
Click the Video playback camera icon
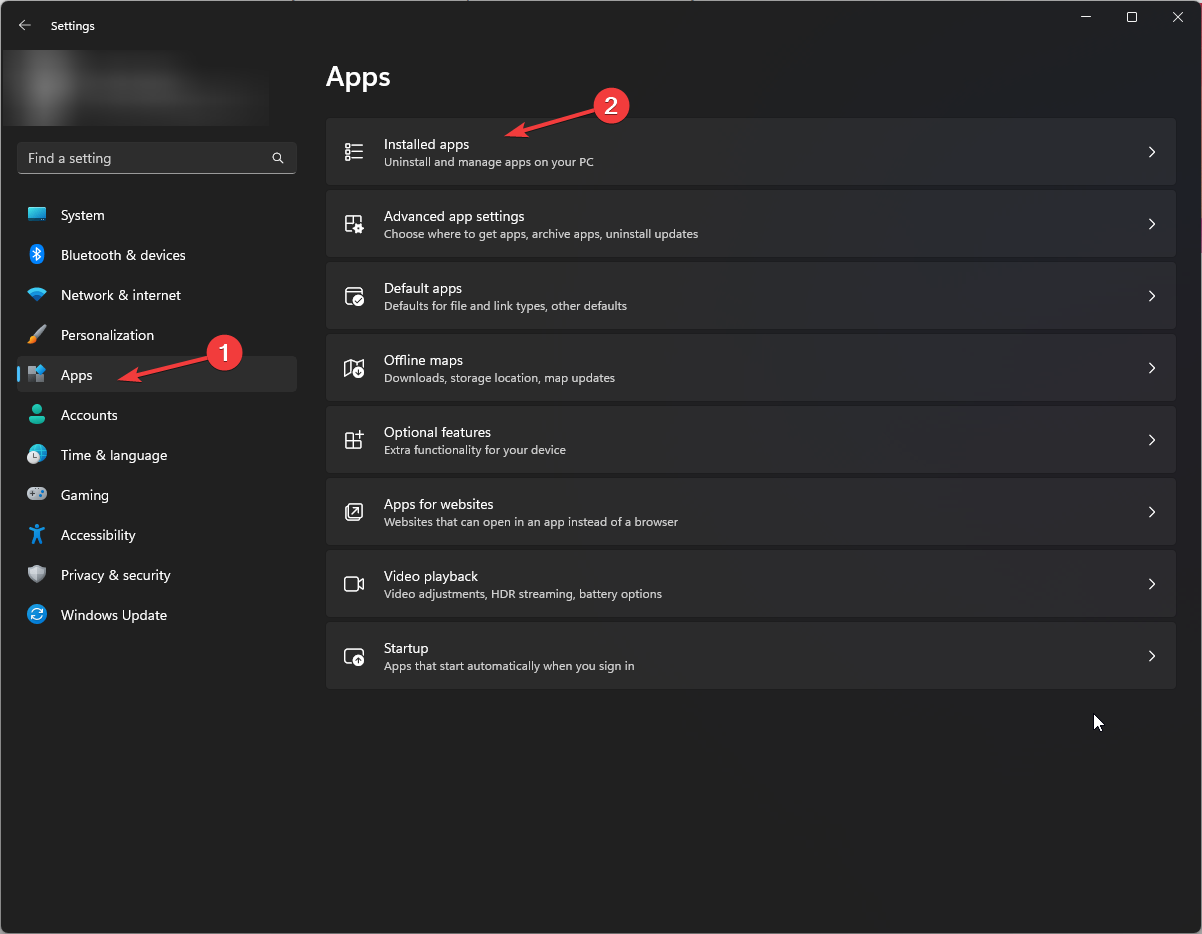click(x=354, y=584)
